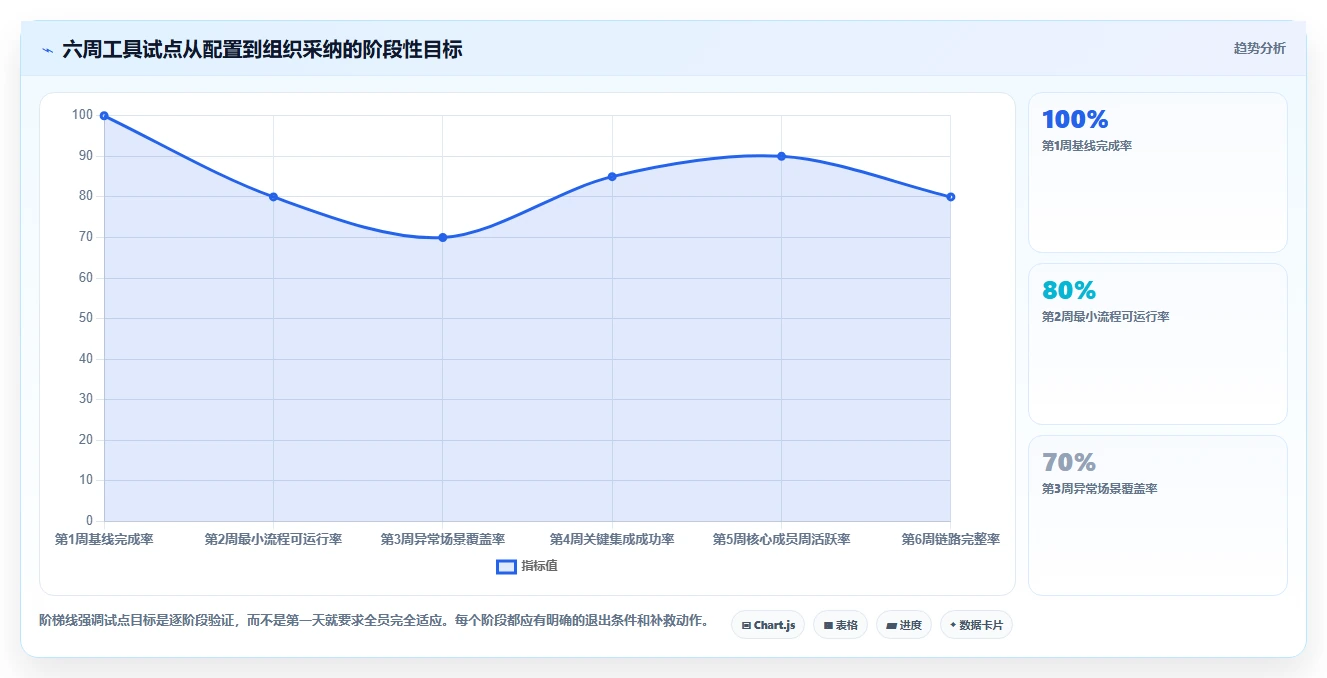Click the chart title 六周工具试点从配置到组织采纳的阶段性目标

(262, 49)
